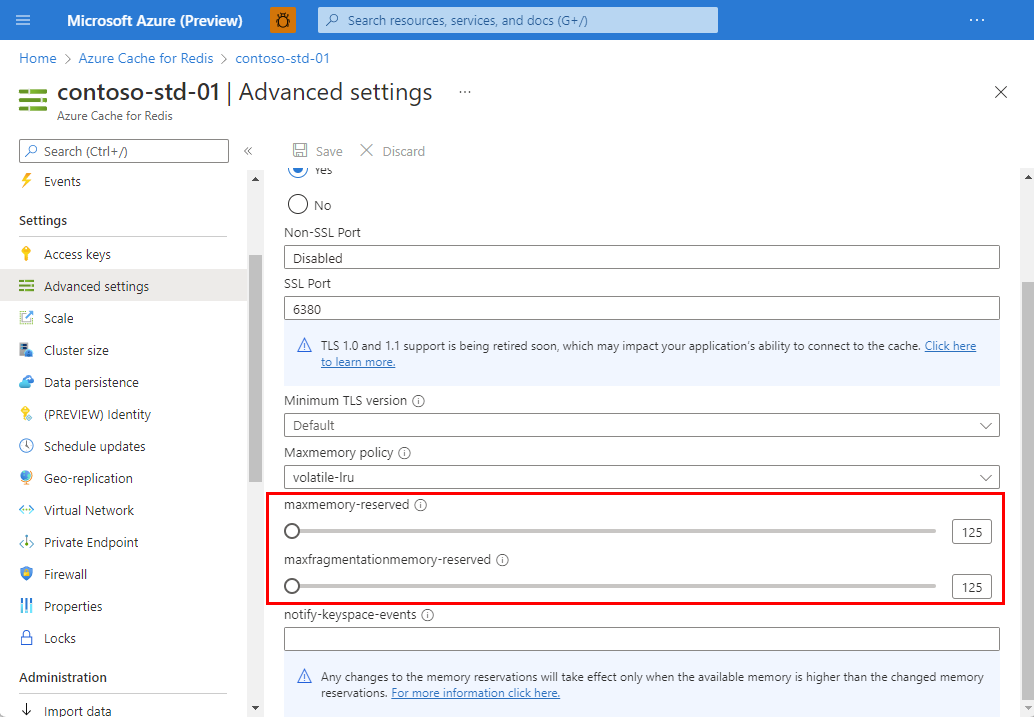Image resolution: width=1034 pixels, height=717 pixels.
Task: Open the Properties icon in sidebar
Action: click(28, 606)
